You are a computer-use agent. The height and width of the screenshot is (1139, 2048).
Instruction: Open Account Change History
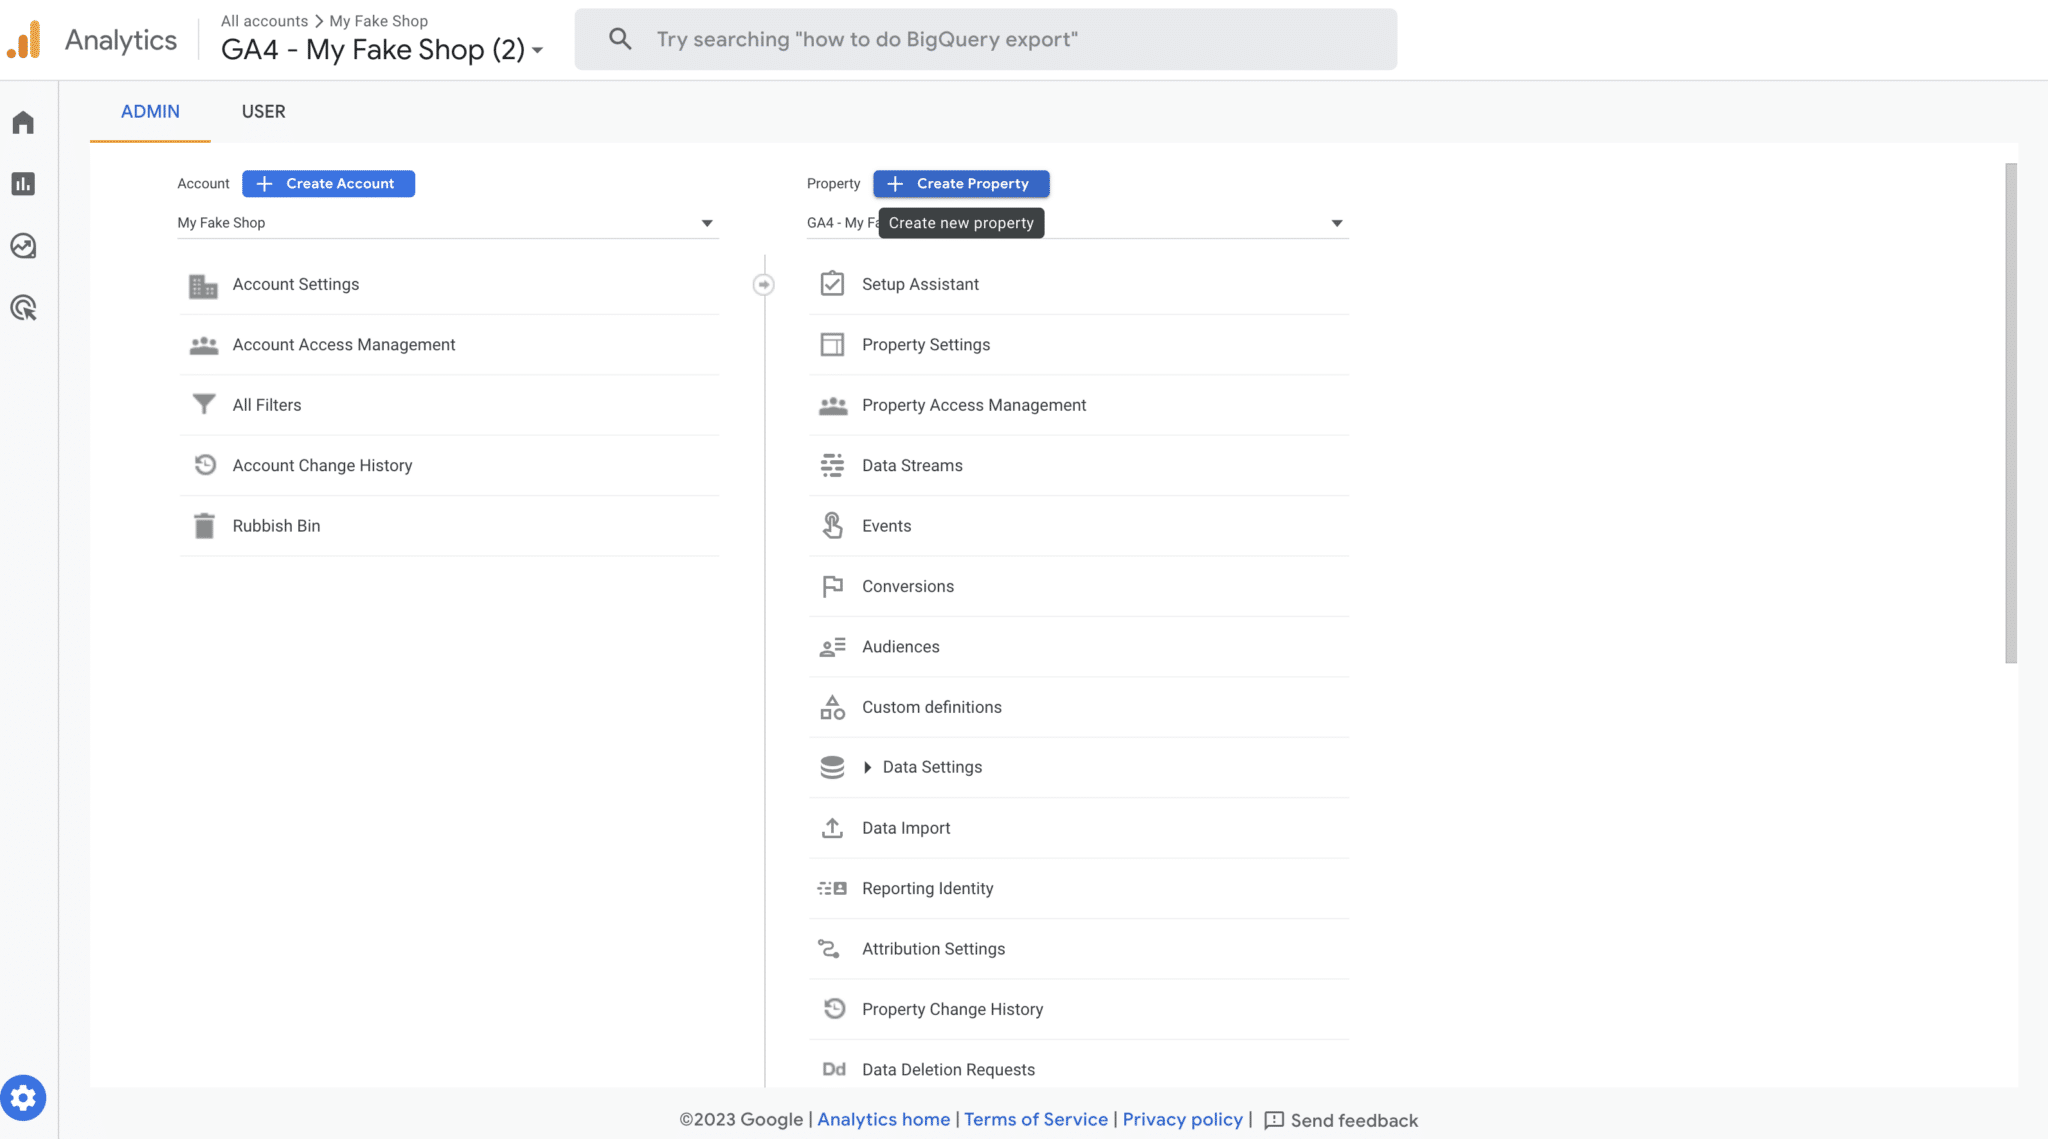(449, 465)
